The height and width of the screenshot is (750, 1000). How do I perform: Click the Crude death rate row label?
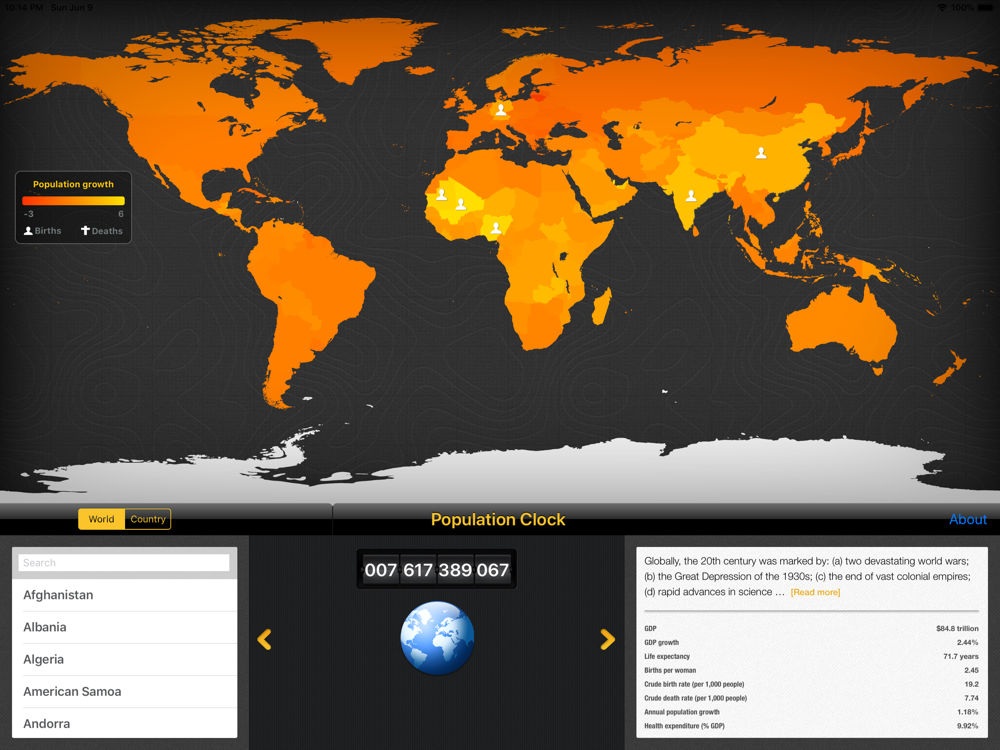[695, 698]
